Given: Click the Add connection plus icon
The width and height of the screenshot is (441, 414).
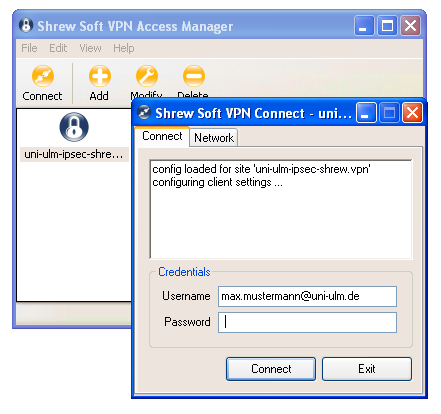Looking at the screenshot, I should click(x=99, y=76).
